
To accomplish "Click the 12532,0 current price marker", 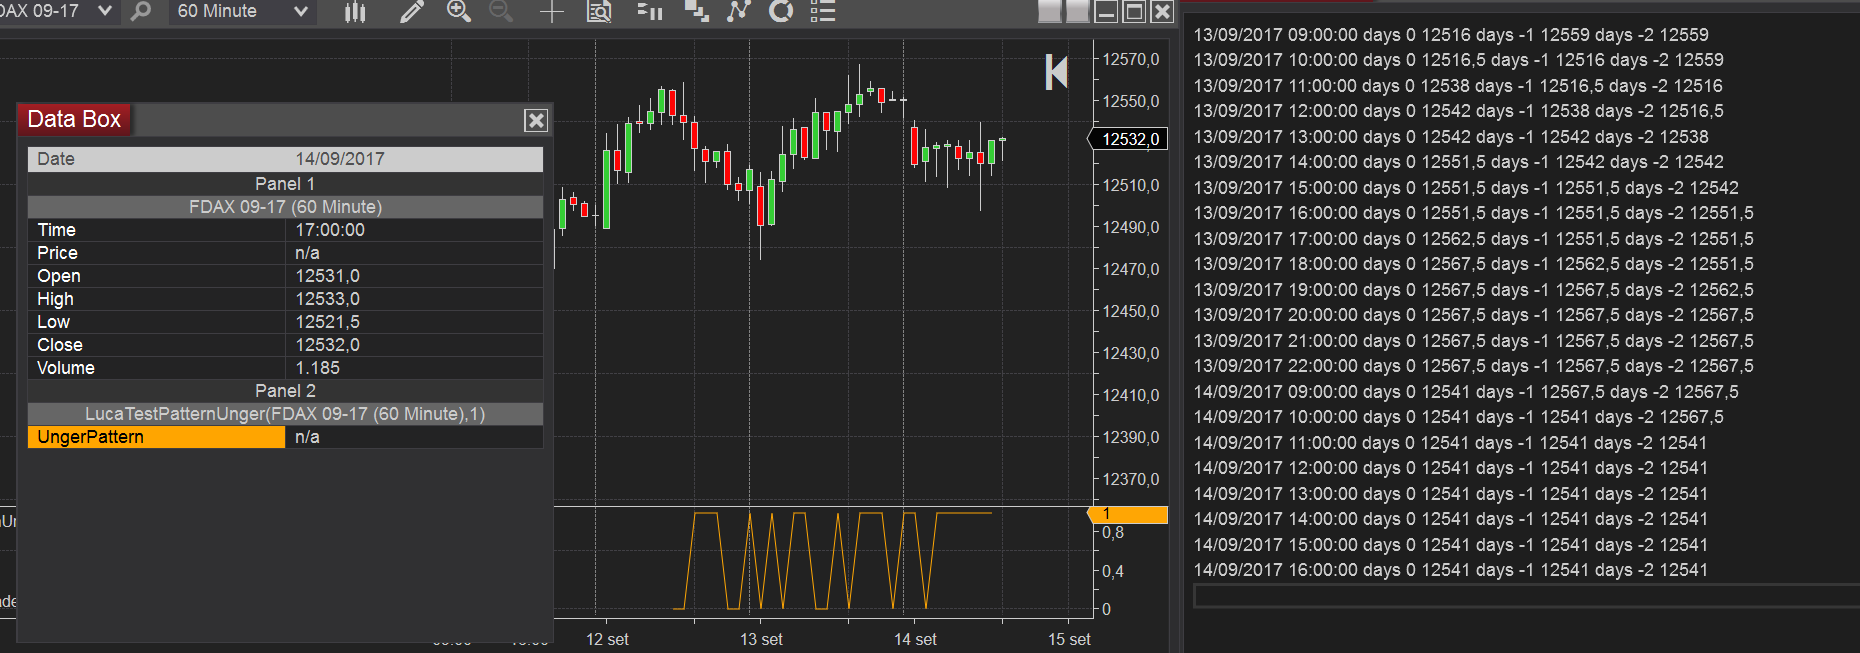I will coord(1129,139).
